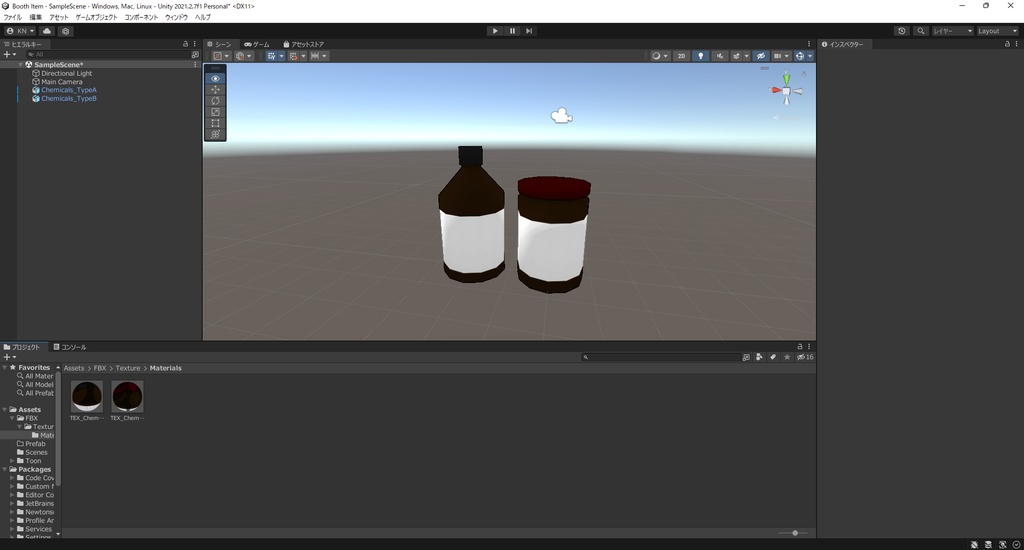Screen dimensions: 1024x550
Task: Open the settings gear next to cloud icon
Action: 65,31
